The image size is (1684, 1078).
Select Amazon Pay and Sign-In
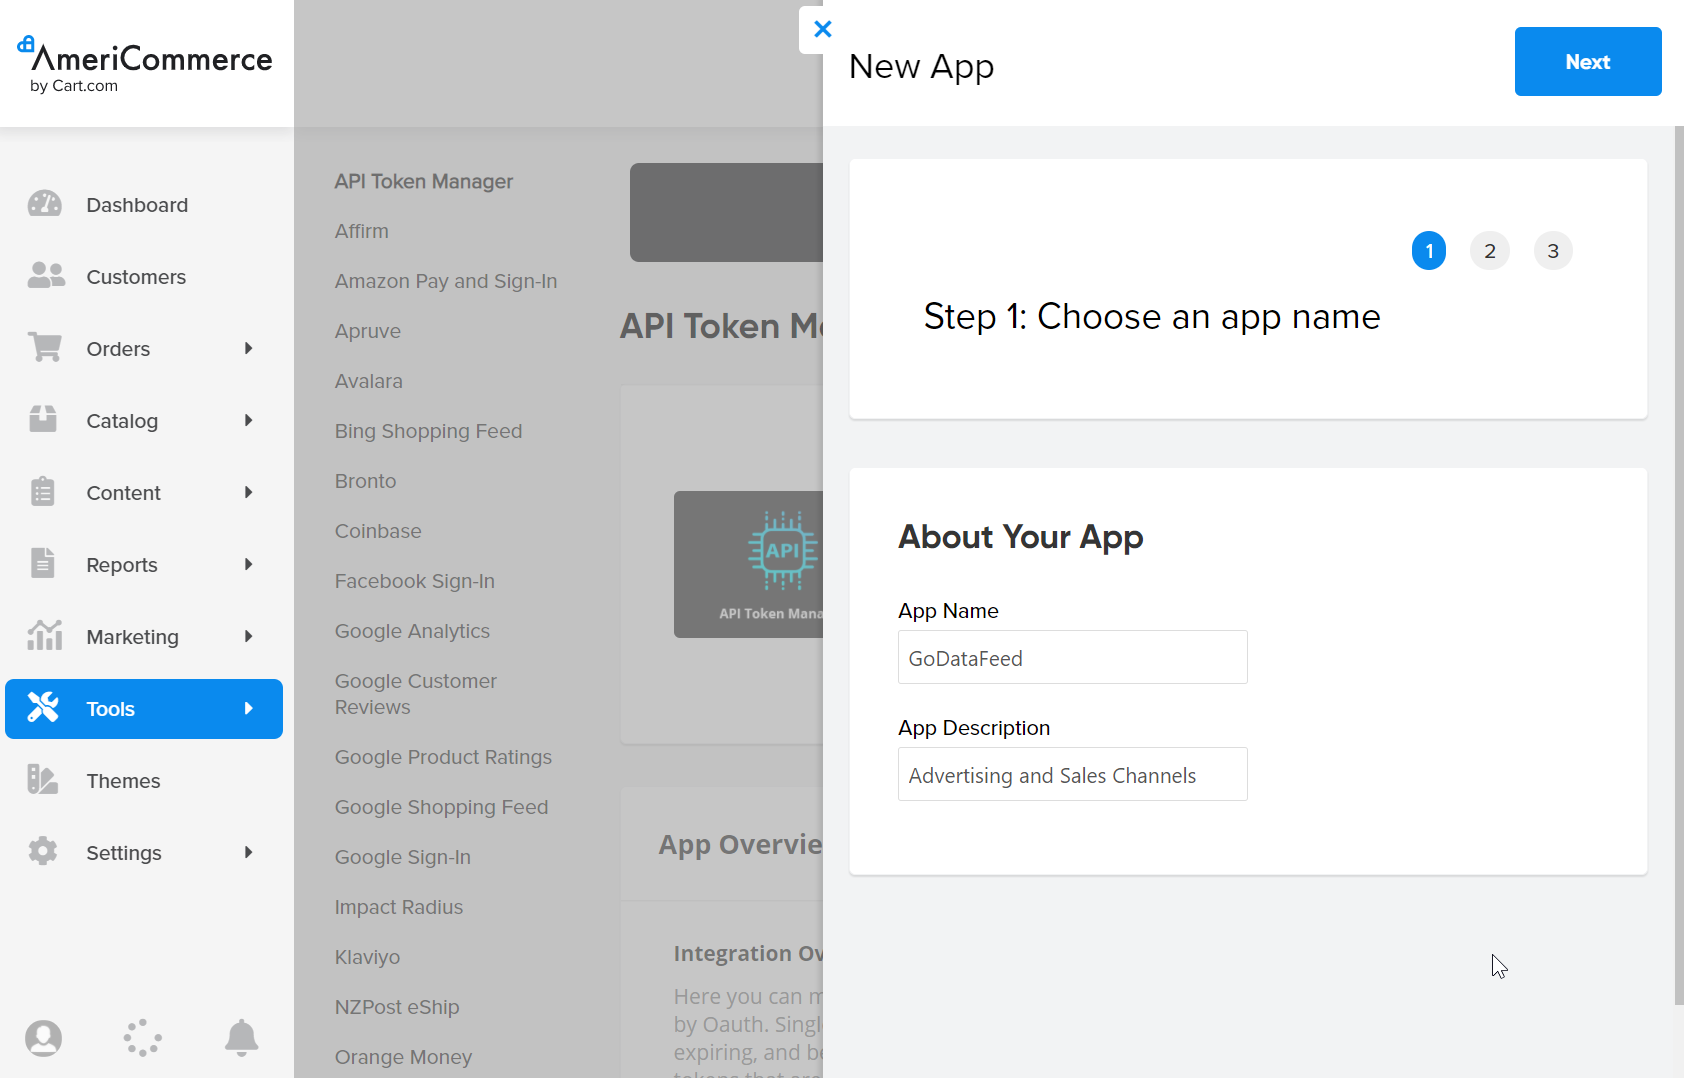pos(446,281)
